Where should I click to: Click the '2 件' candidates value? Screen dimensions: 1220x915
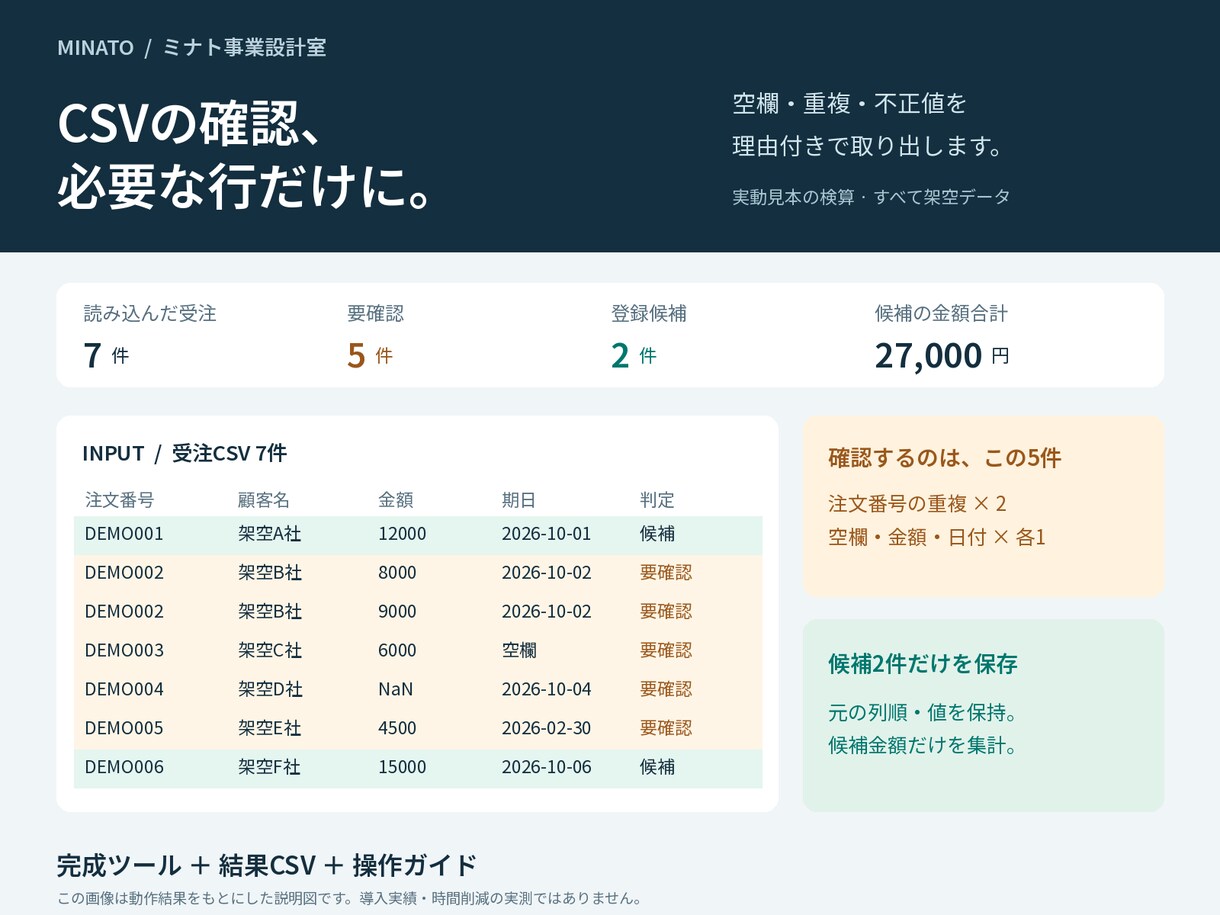[x=634, y=355]
